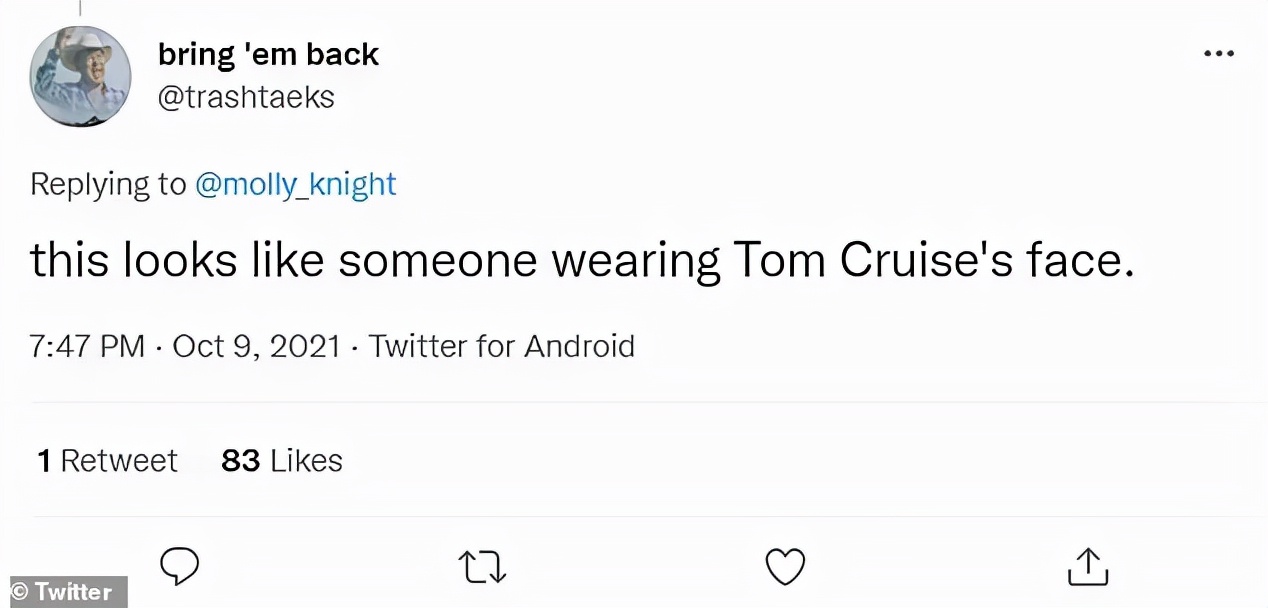Click the © Twitter watermark

tap(62, 592)
